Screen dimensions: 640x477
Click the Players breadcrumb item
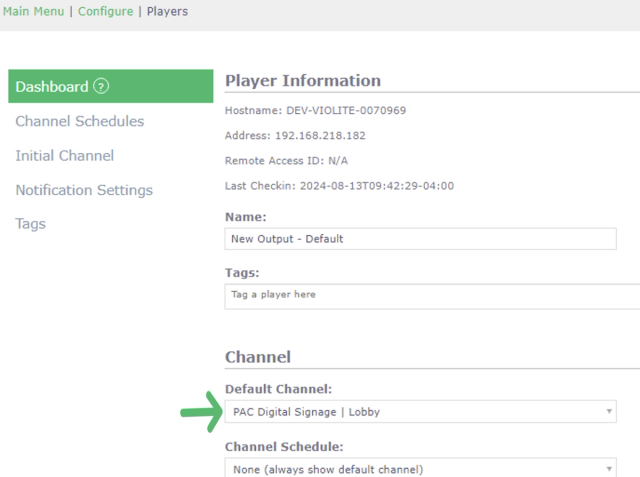coord(167,11)
